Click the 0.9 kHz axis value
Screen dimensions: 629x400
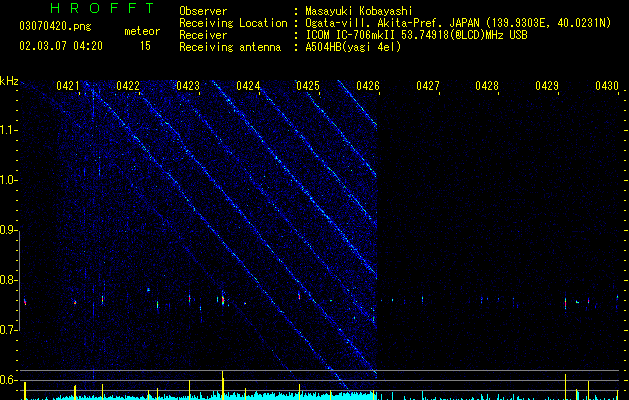(8, 230)
